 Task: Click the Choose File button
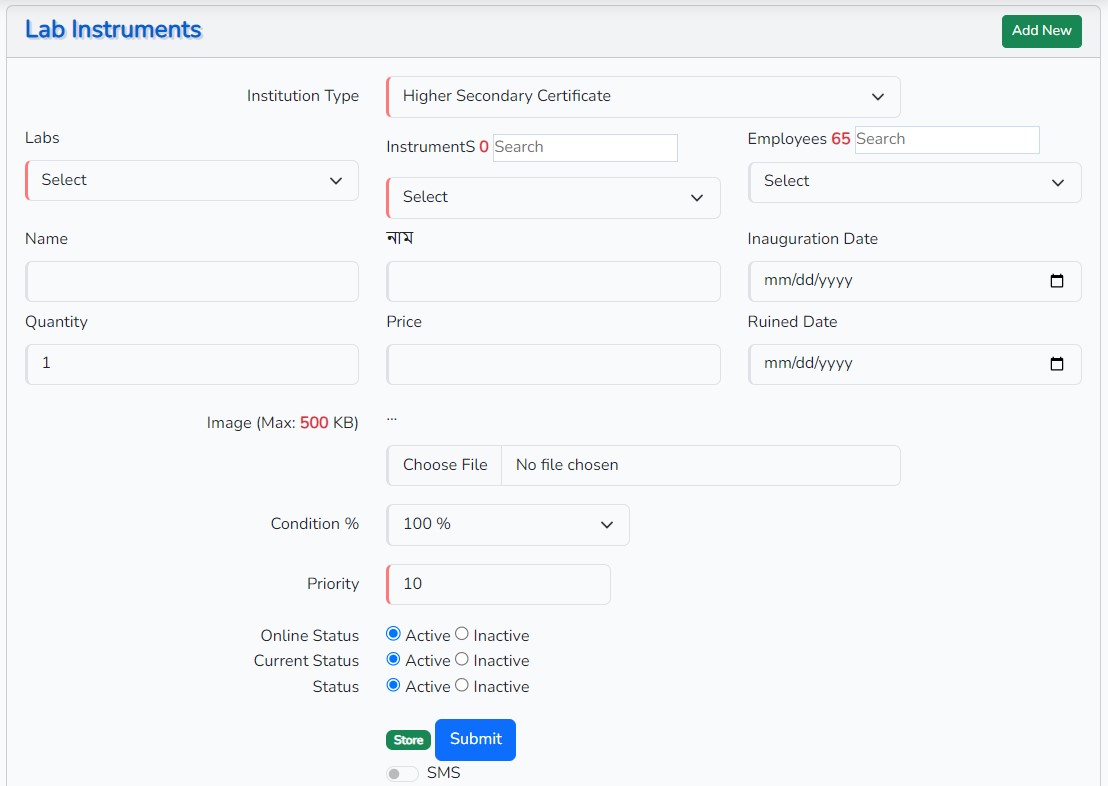pos(445,465)
